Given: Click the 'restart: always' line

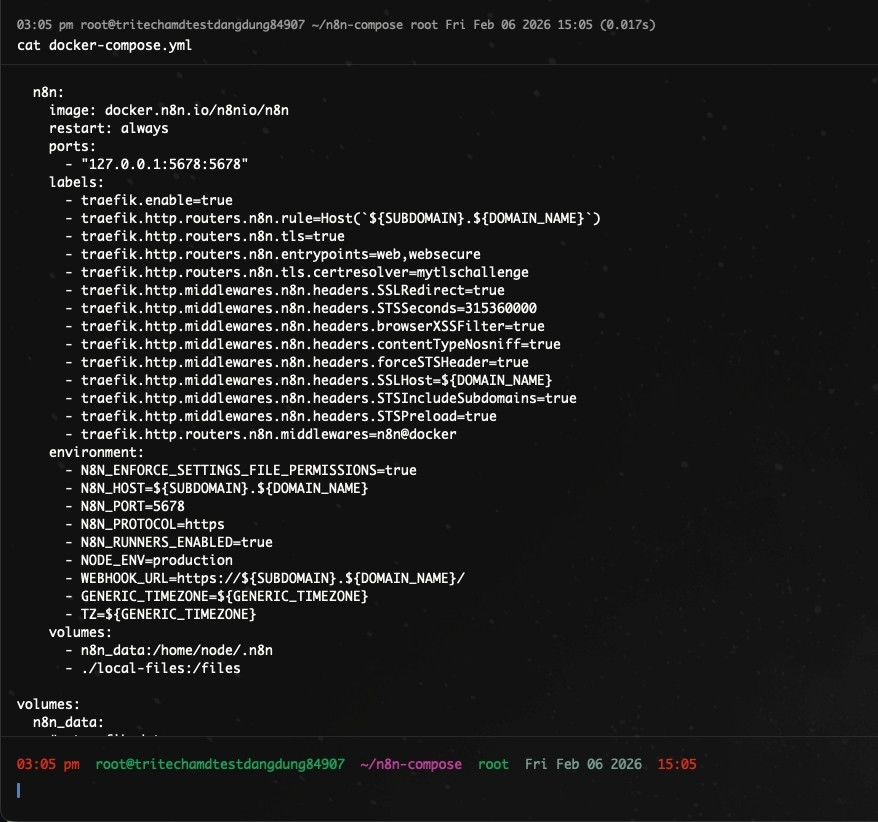Looking at the screenshot, I should [109, 128].
